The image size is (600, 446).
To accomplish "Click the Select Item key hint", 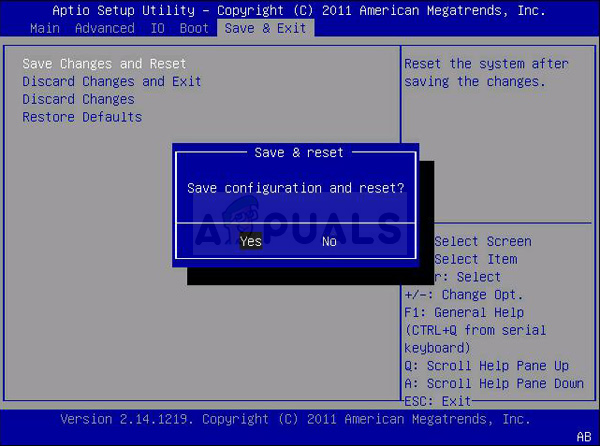I will coord(475,259).
